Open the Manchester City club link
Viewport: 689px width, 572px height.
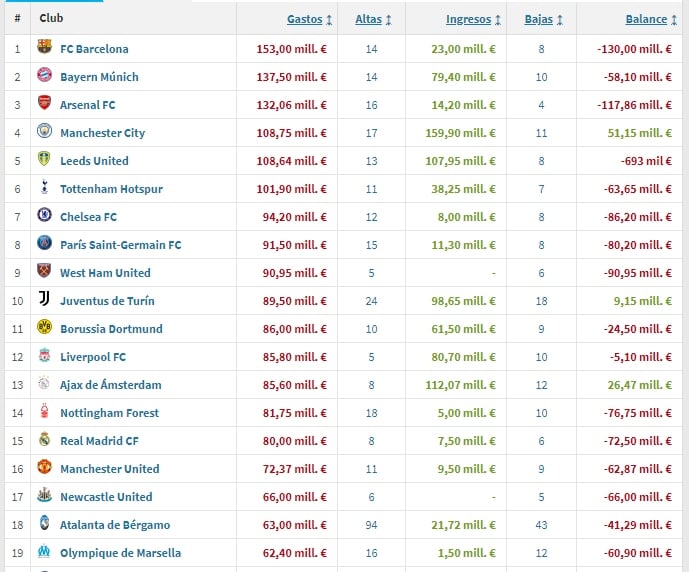(102, 133)
